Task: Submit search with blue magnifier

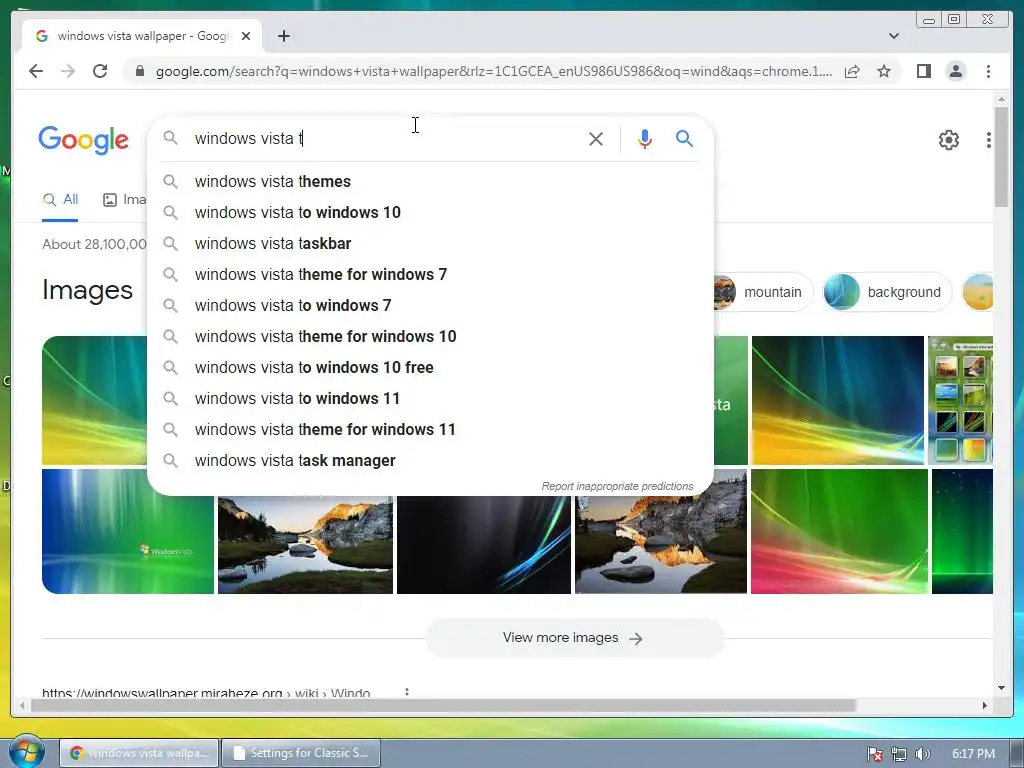Action: (684, 138)
